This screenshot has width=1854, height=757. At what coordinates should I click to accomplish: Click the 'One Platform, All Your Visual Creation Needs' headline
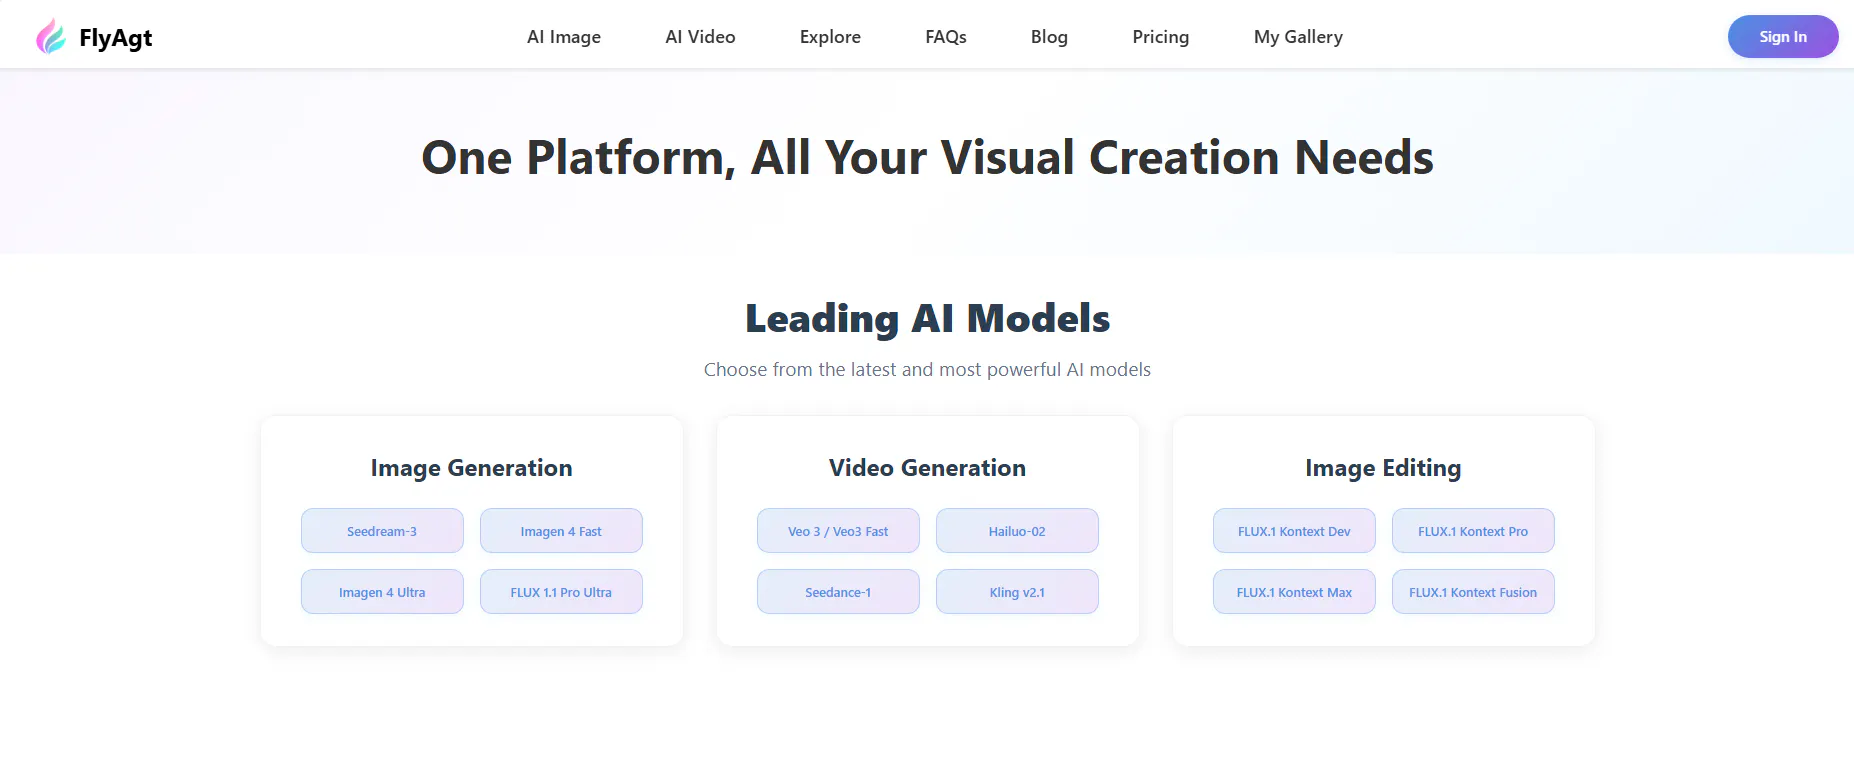[927, 158]
